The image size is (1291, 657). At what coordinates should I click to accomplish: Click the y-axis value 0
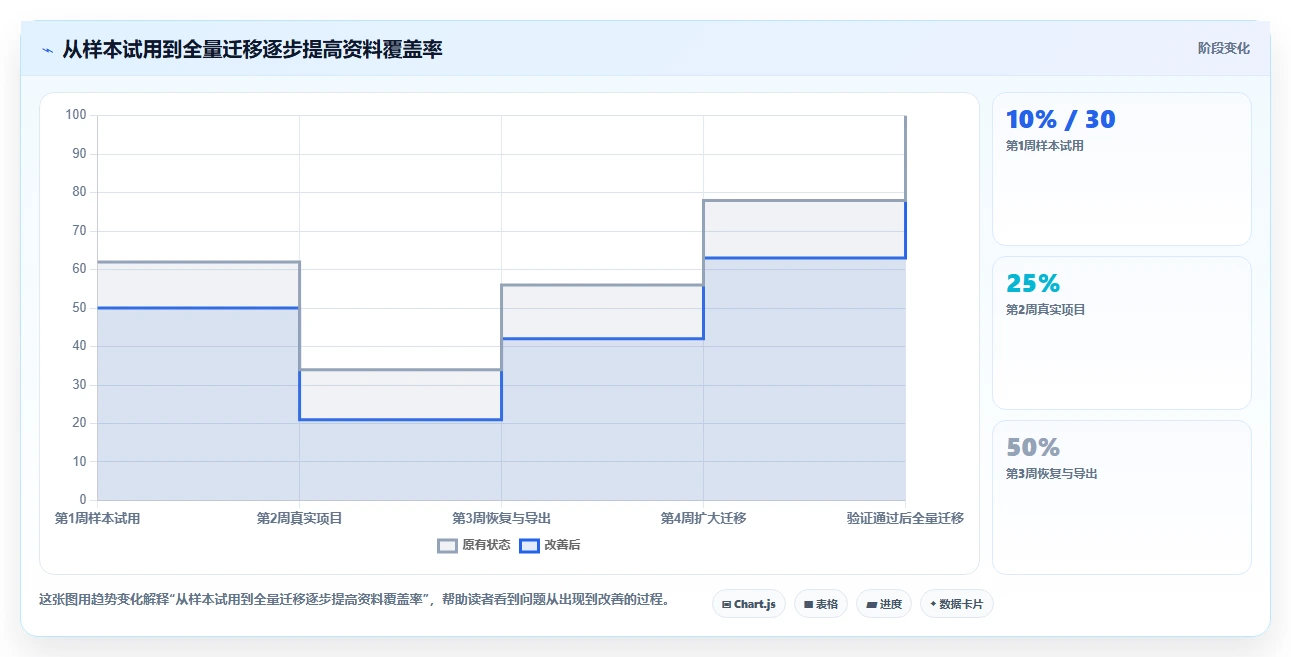pos(83,500)
